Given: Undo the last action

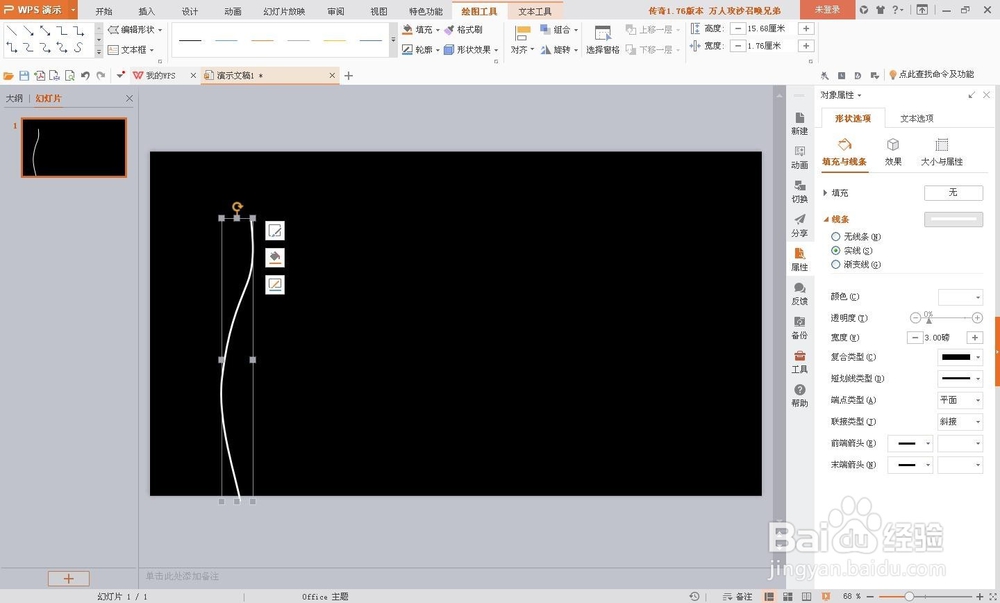Looking at the screenshot, I should coord(85,76).
